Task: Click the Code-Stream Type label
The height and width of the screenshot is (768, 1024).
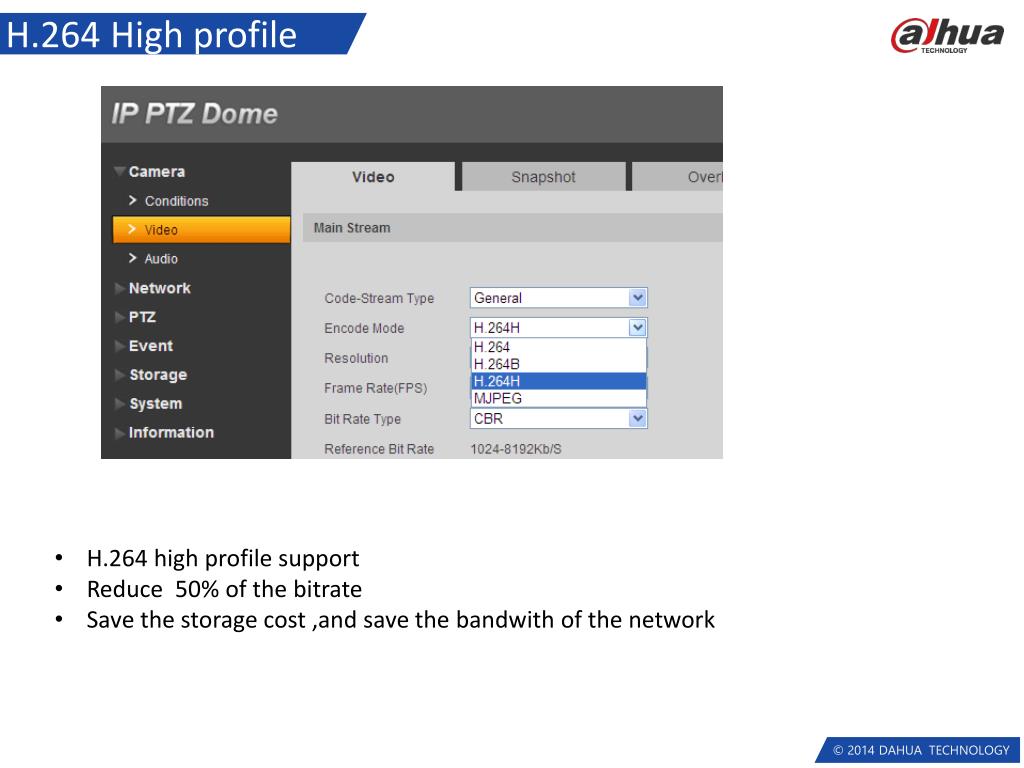Action: point(379,298)
